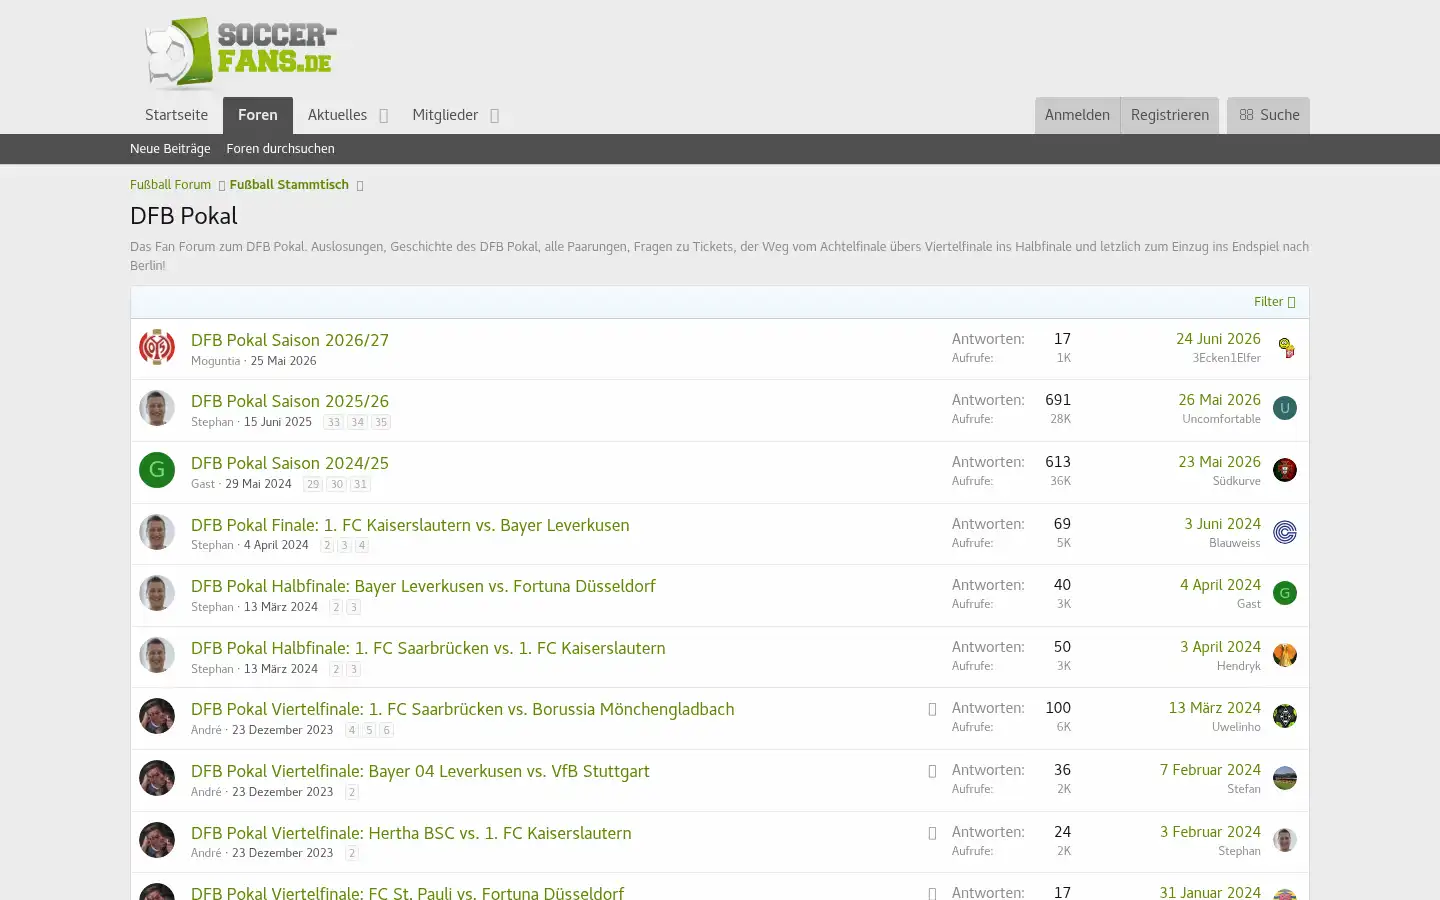Open Stephan's avatar on Saarbrücken vs. Kaiserslautern Halbfinale
Image resolution: width=1440 pixels, height=900 pixels.
(x=157, y=655)
